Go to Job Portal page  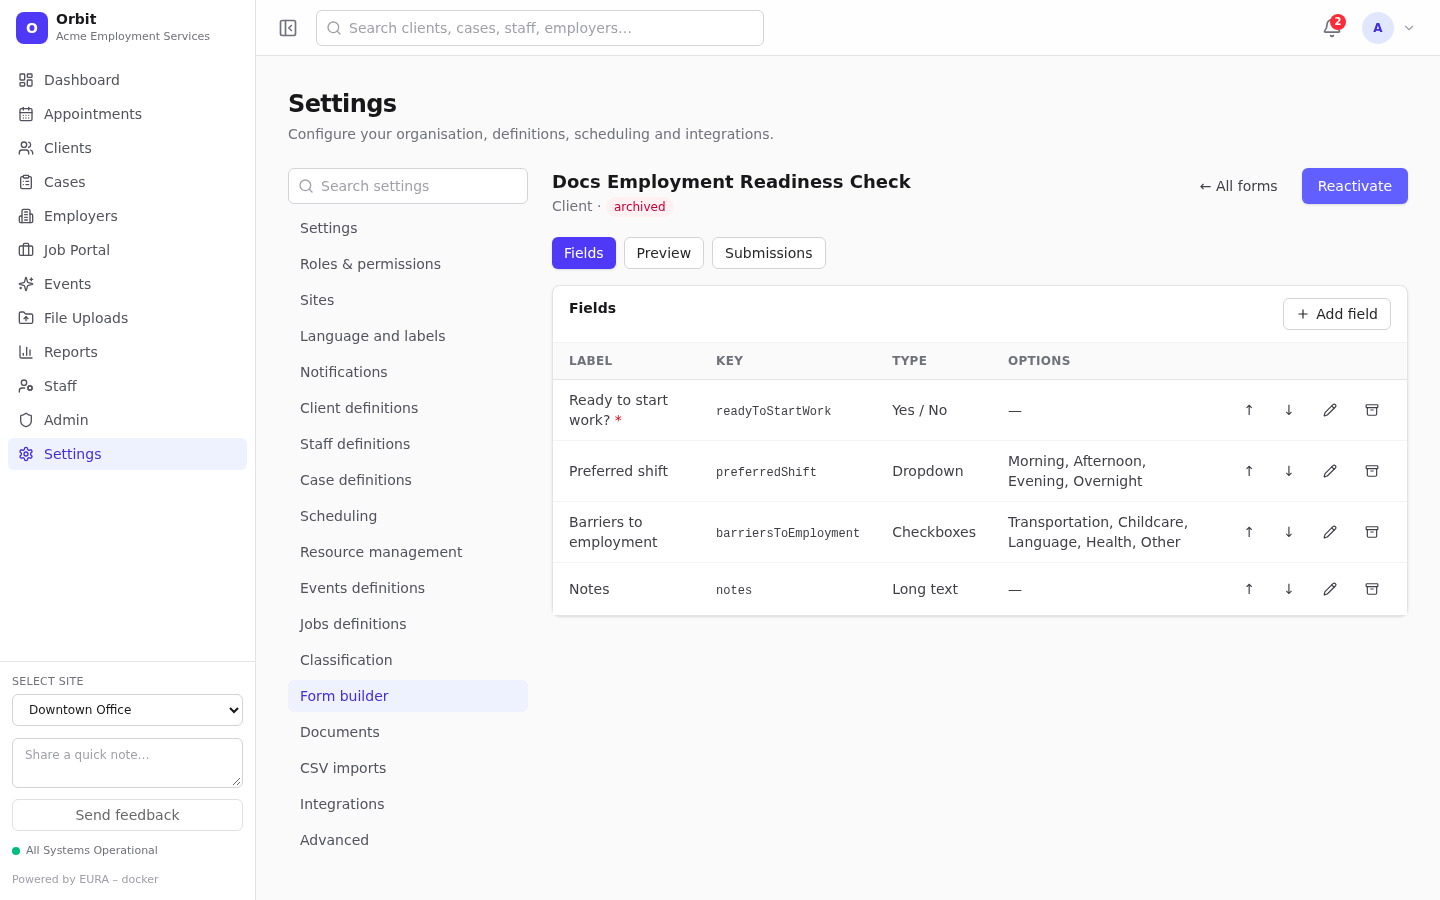(127, 250)
